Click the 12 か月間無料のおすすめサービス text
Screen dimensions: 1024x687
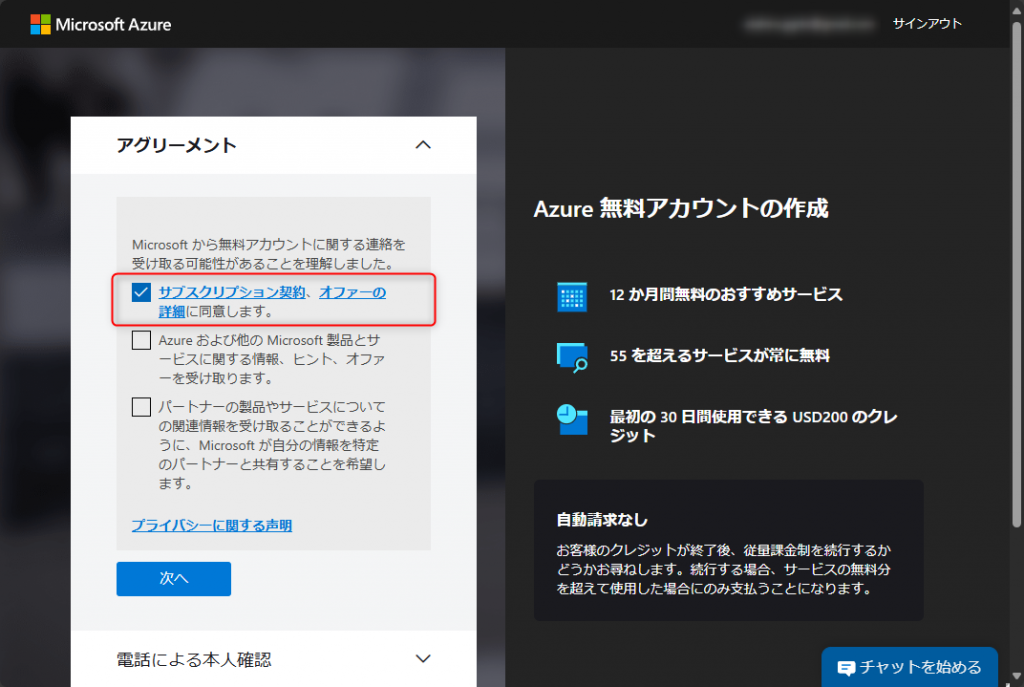(x=726, y=295)
